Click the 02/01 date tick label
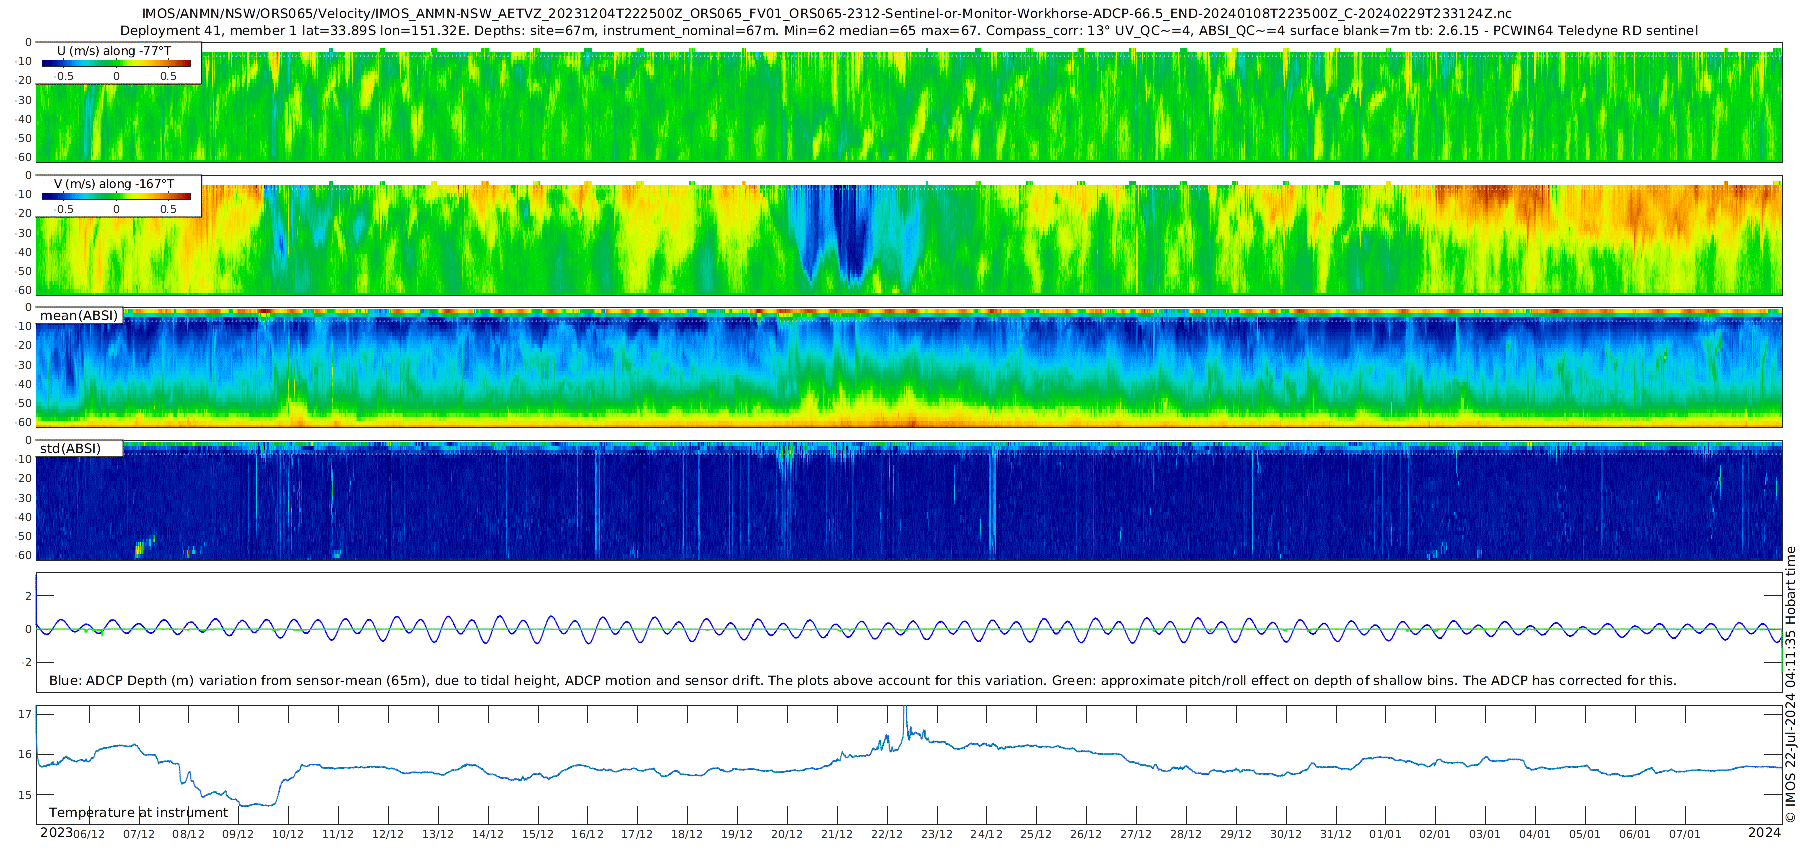 click(x=1435, y=834)
